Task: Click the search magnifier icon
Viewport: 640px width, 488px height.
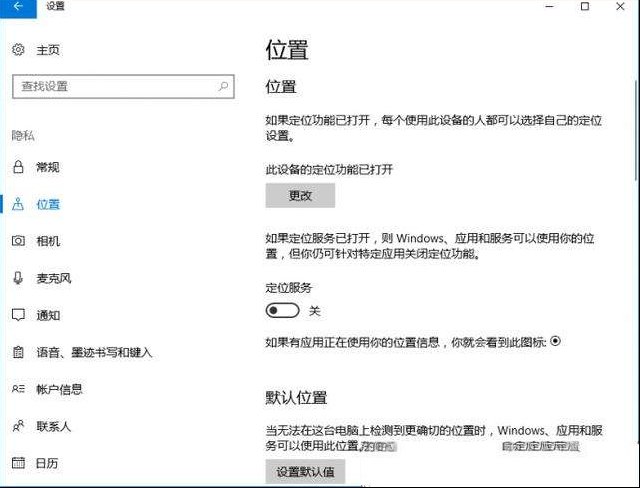Action: (223, 86)
